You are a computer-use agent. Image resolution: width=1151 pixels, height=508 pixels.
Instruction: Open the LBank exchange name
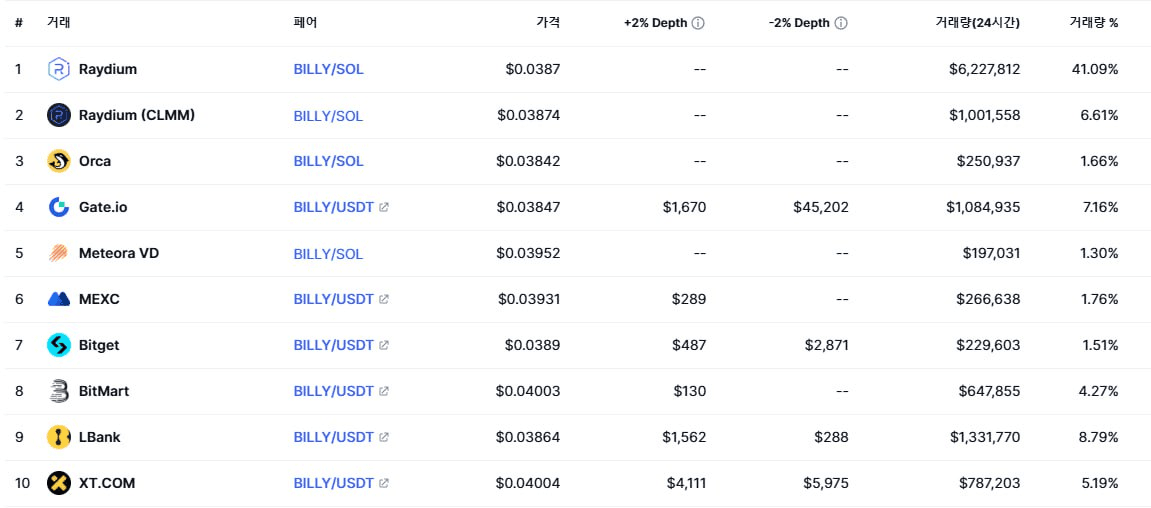tap(99, 438)
